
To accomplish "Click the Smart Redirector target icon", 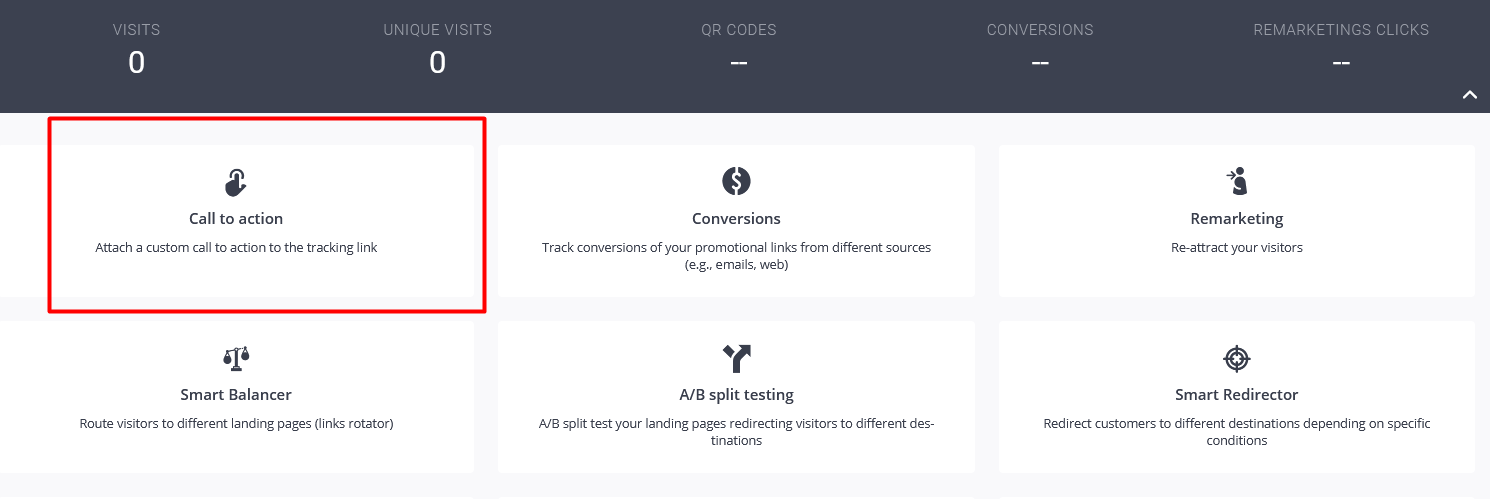I will (1237, 357).
